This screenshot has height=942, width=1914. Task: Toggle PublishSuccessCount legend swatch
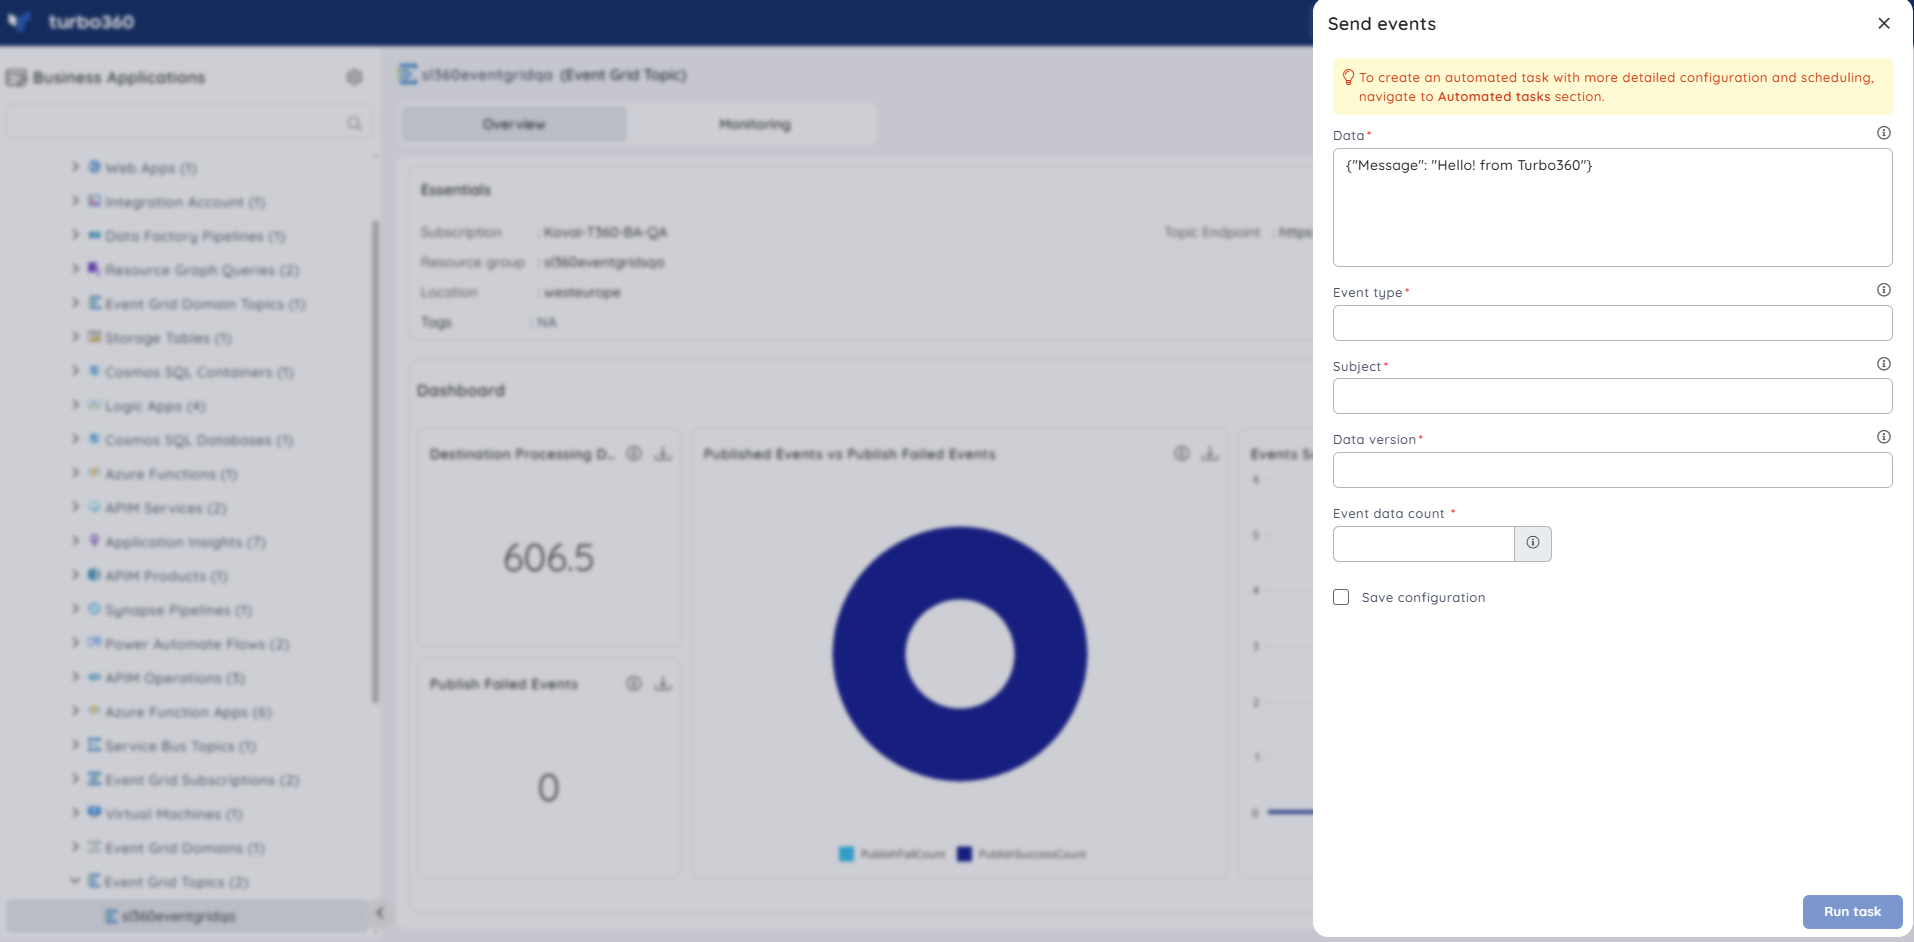pyautogui.click(x=964, y=854)
